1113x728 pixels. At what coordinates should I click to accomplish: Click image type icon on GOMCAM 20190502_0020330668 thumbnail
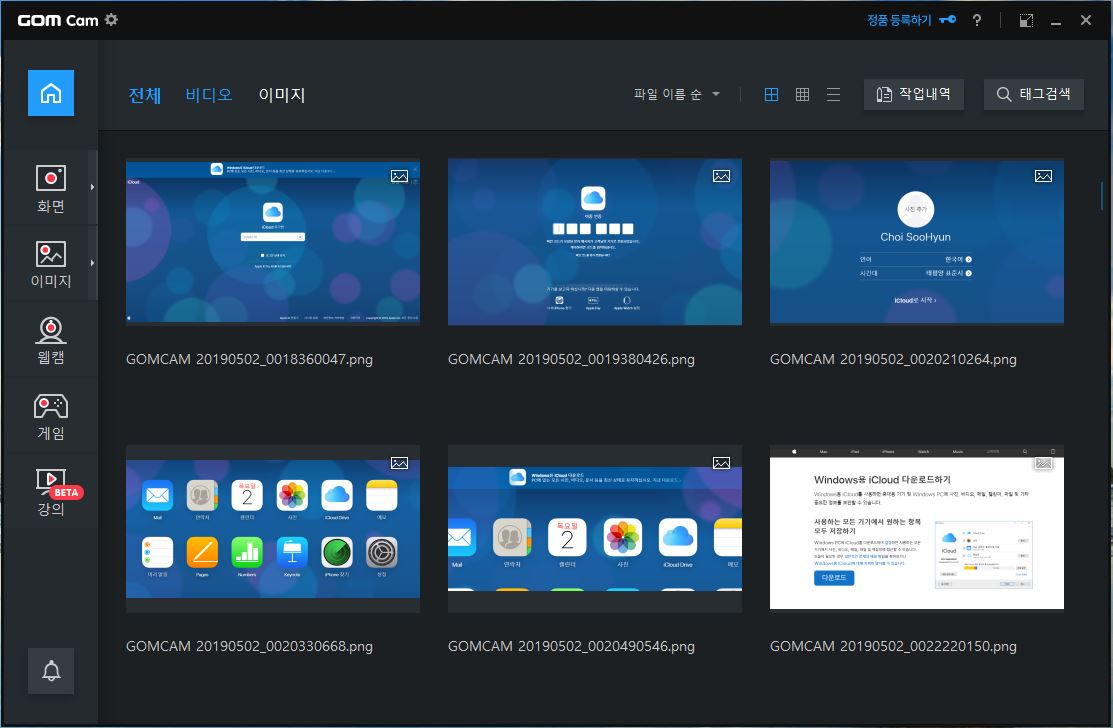(x=399, y=463)
